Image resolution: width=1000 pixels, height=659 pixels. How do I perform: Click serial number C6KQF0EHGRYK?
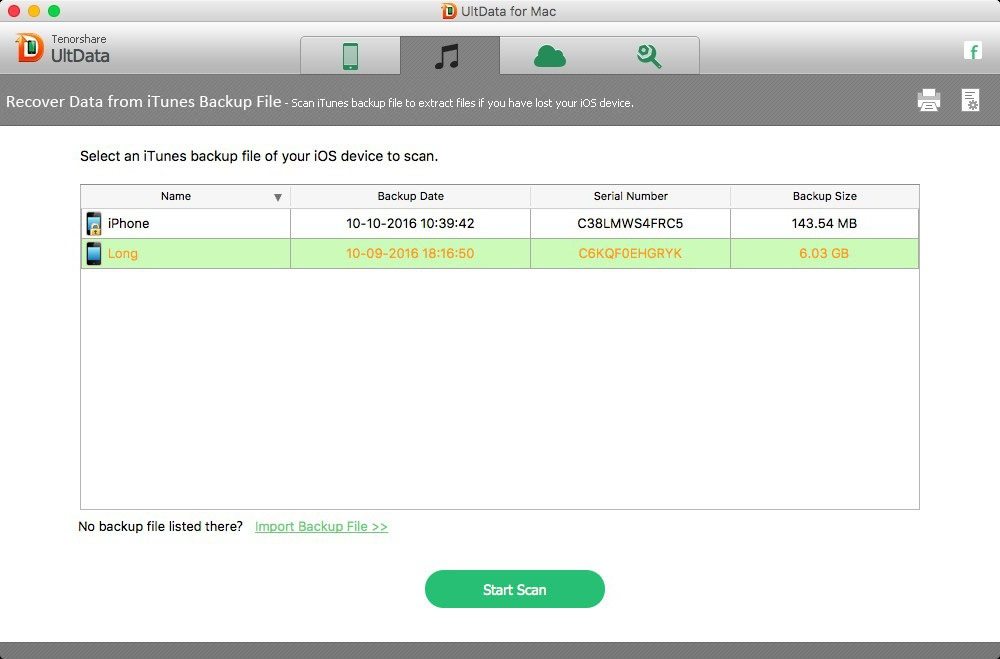click(x=630, y=253)
